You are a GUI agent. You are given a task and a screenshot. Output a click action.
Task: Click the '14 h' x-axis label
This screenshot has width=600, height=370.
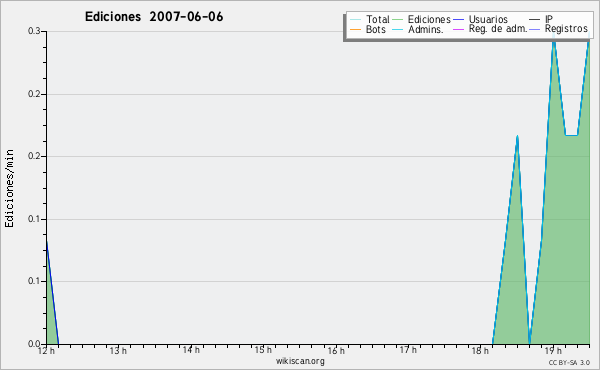(x=191, y=350)
